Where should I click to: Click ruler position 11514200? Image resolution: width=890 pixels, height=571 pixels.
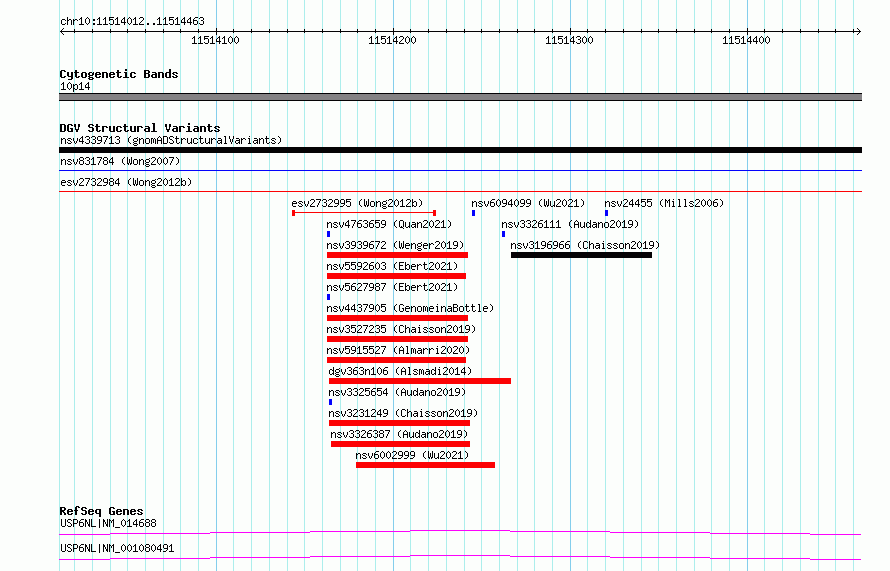pyautogui.click(x=392, y=40)
